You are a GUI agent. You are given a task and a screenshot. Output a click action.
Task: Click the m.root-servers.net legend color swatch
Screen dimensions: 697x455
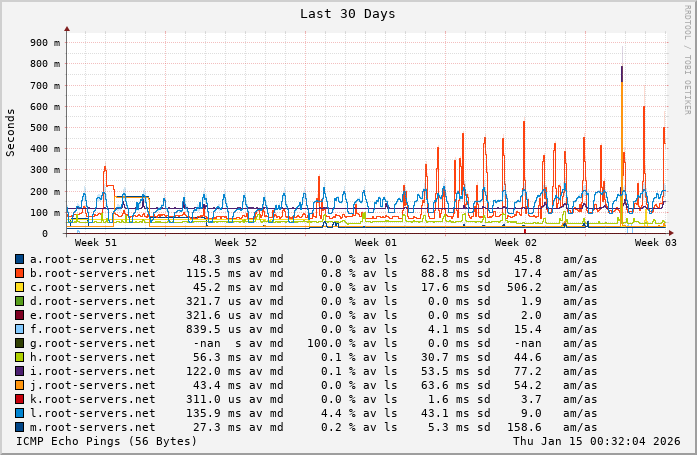point(19,427)
